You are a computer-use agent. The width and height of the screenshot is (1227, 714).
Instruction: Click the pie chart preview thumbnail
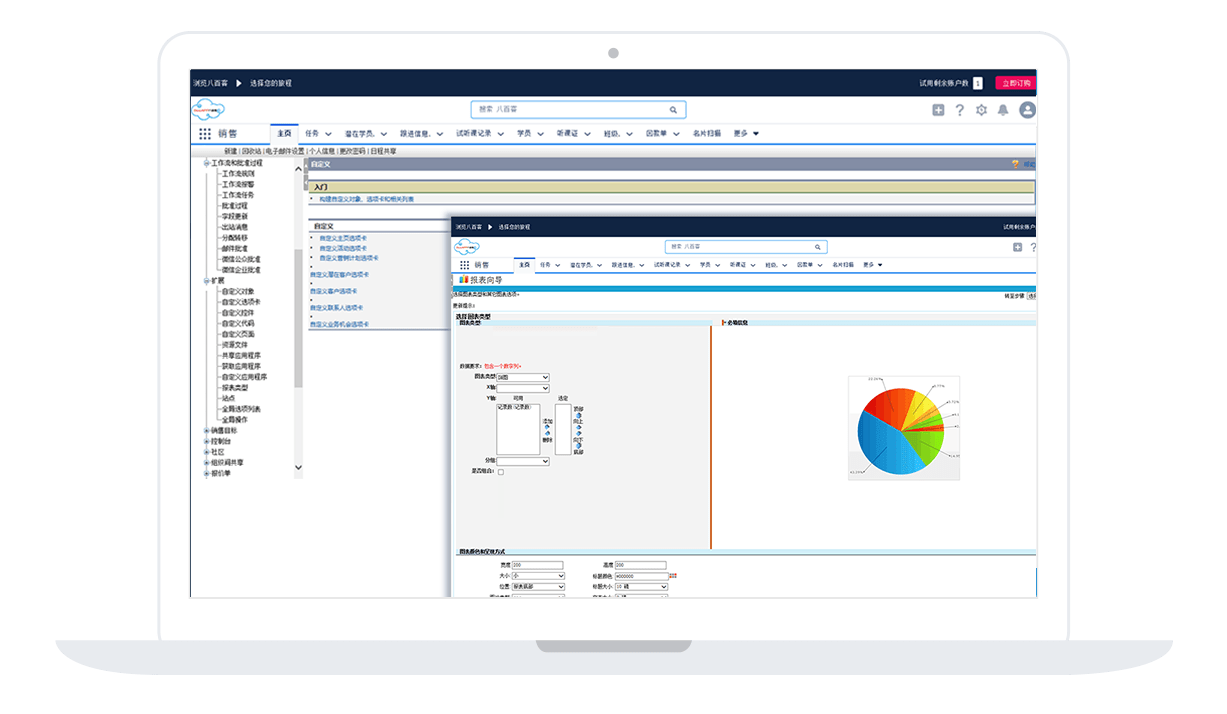[x=903, y=427]
